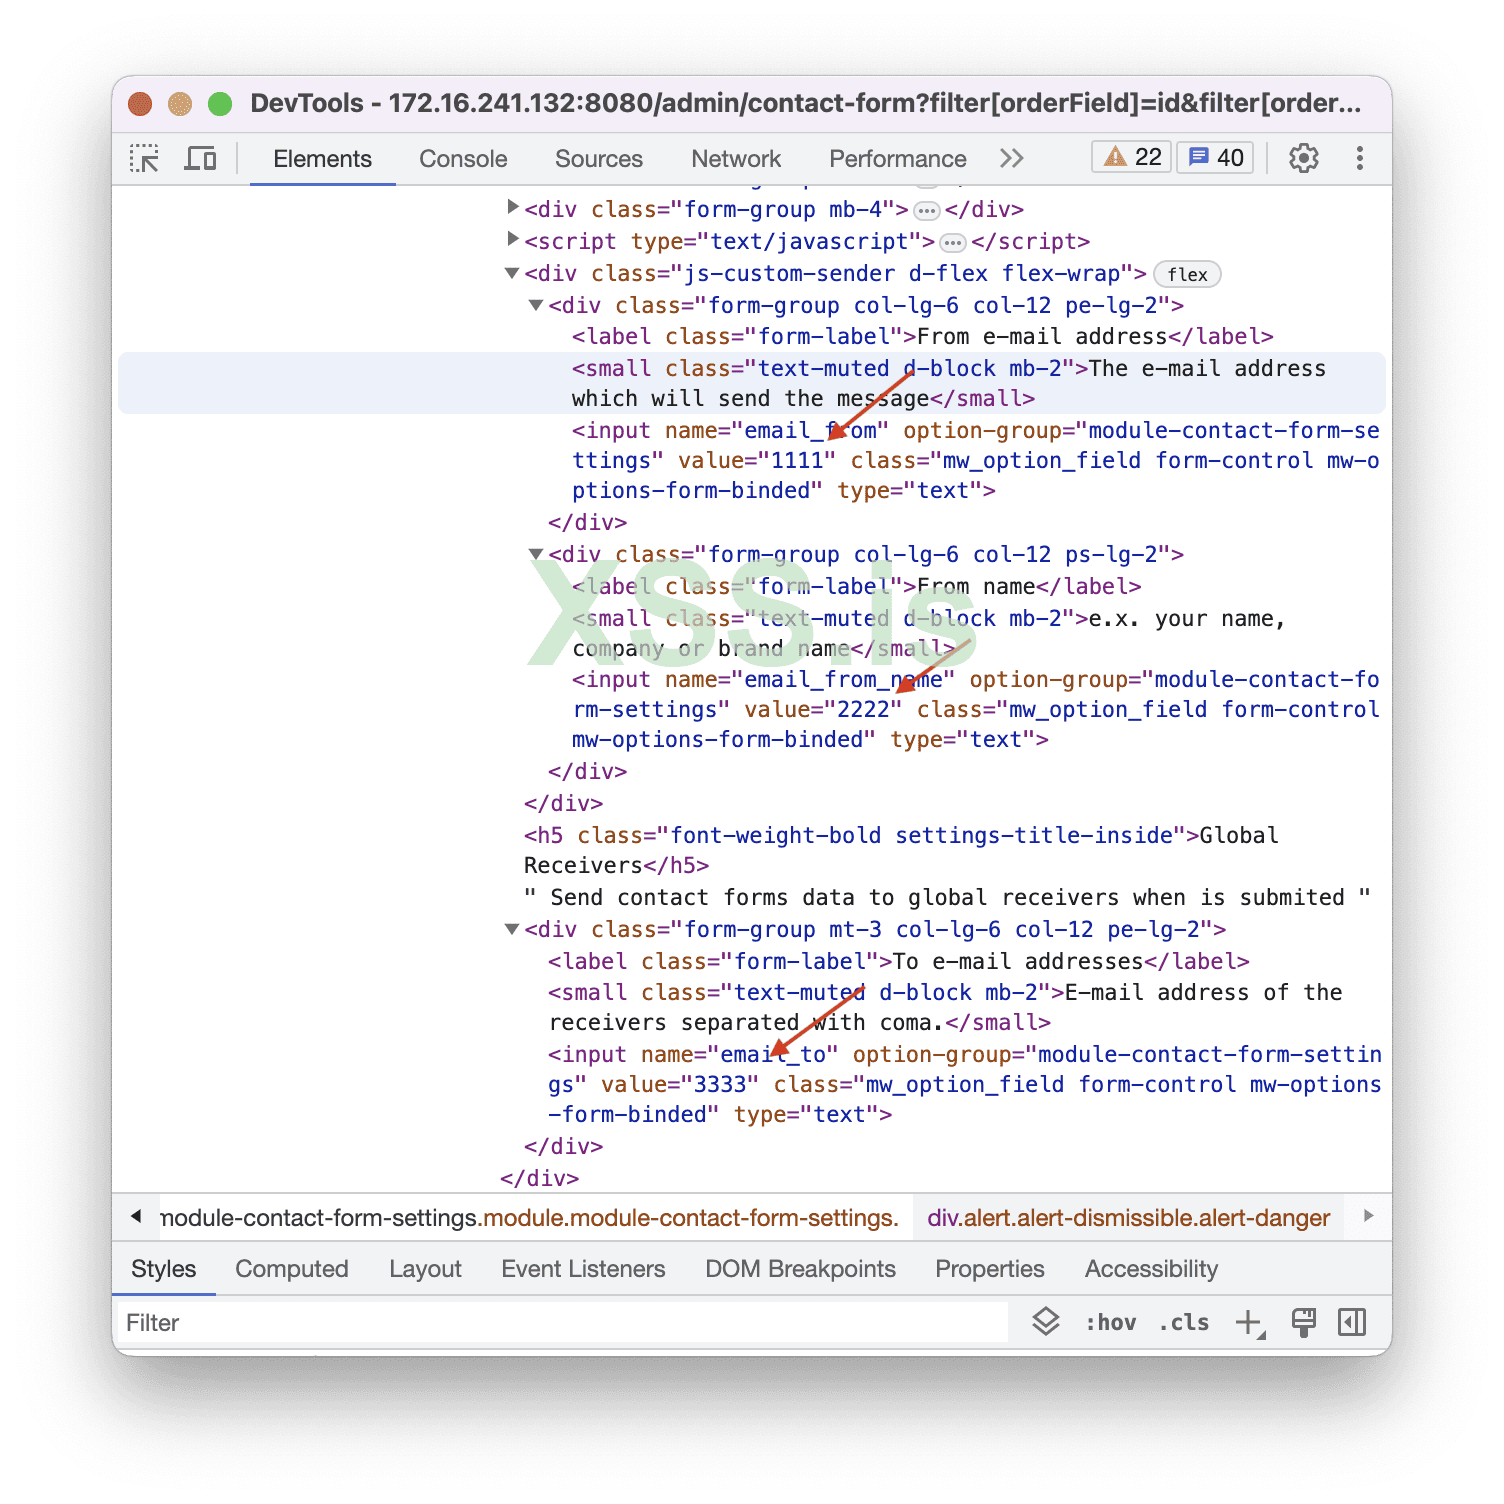Maximize the DevTools window

tap(220, 104)
